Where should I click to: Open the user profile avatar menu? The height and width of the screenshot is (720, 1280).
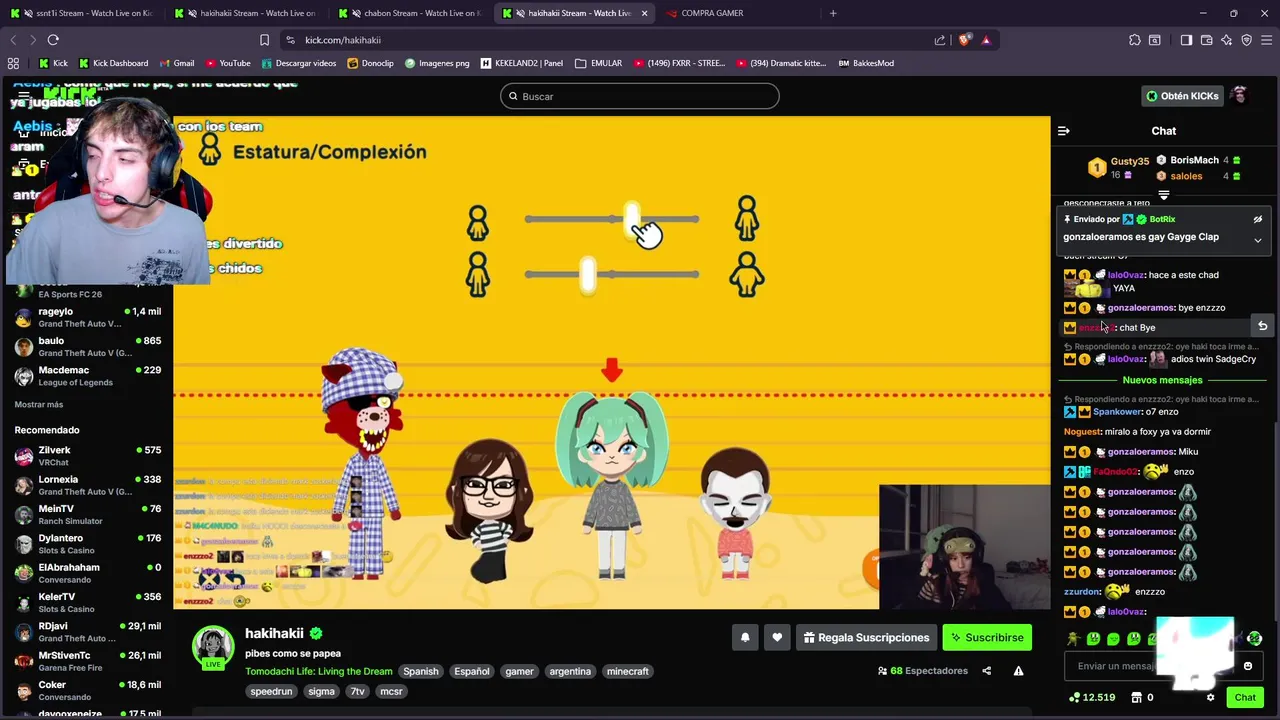pyautogui.click(x=1240, y=96)
